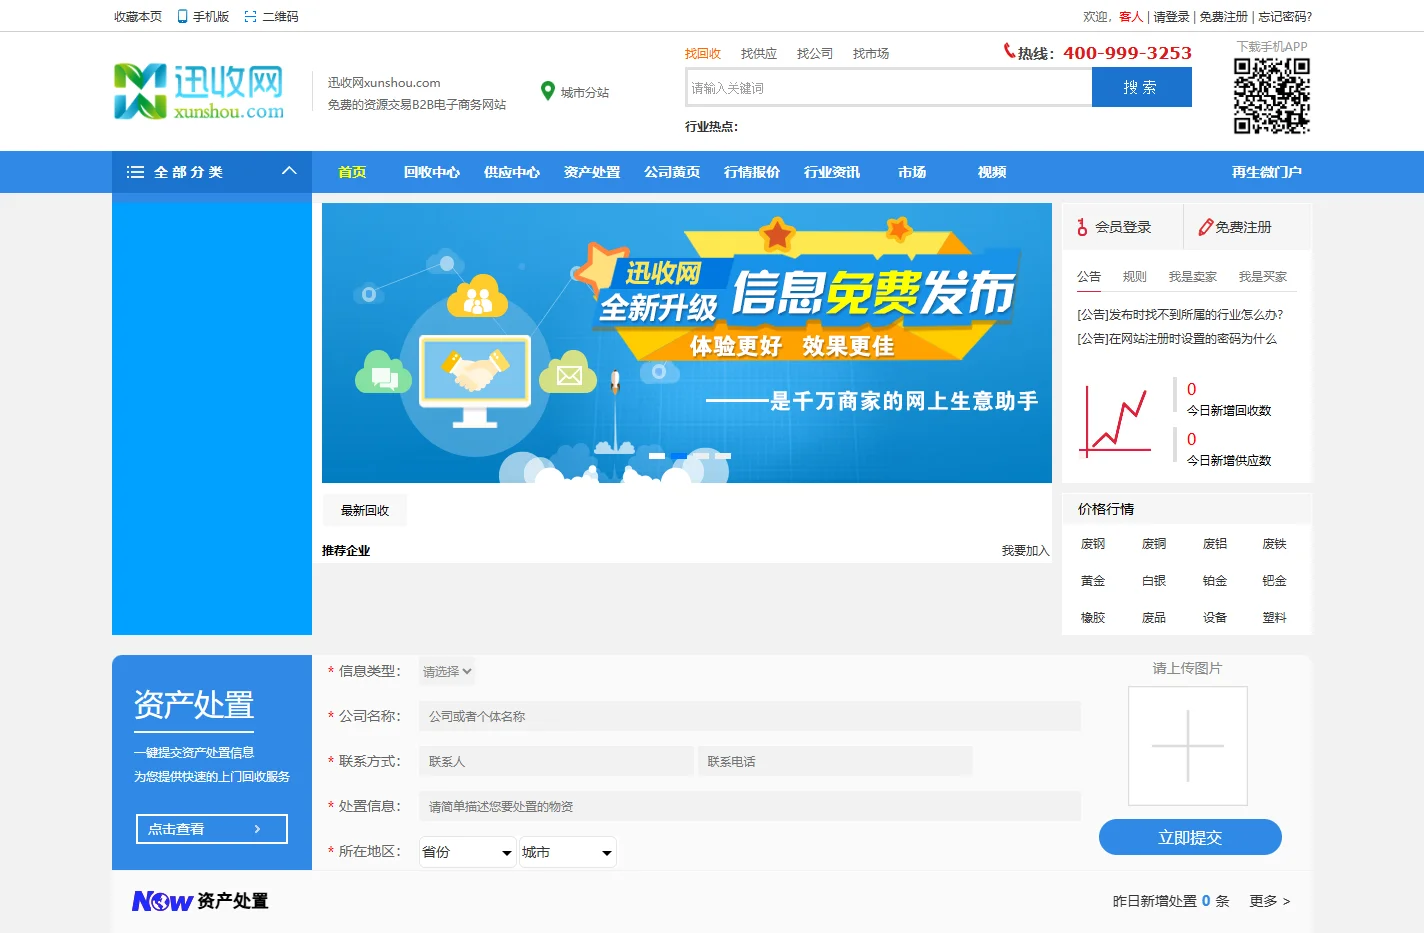The height and width of the screenshot is (933, 1424).
Task: Click the mobile app QR code image
Action: tap(1272, 95)
